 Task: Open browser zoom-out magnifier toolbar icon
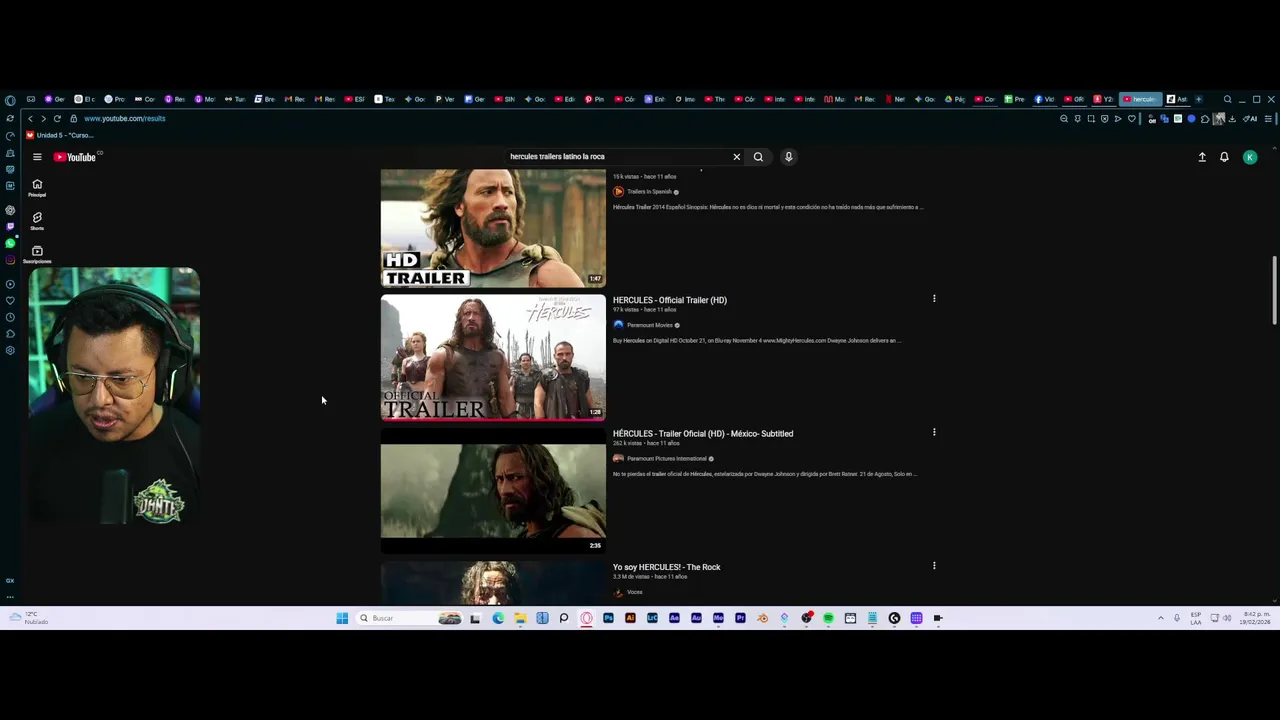(1064, 119)
